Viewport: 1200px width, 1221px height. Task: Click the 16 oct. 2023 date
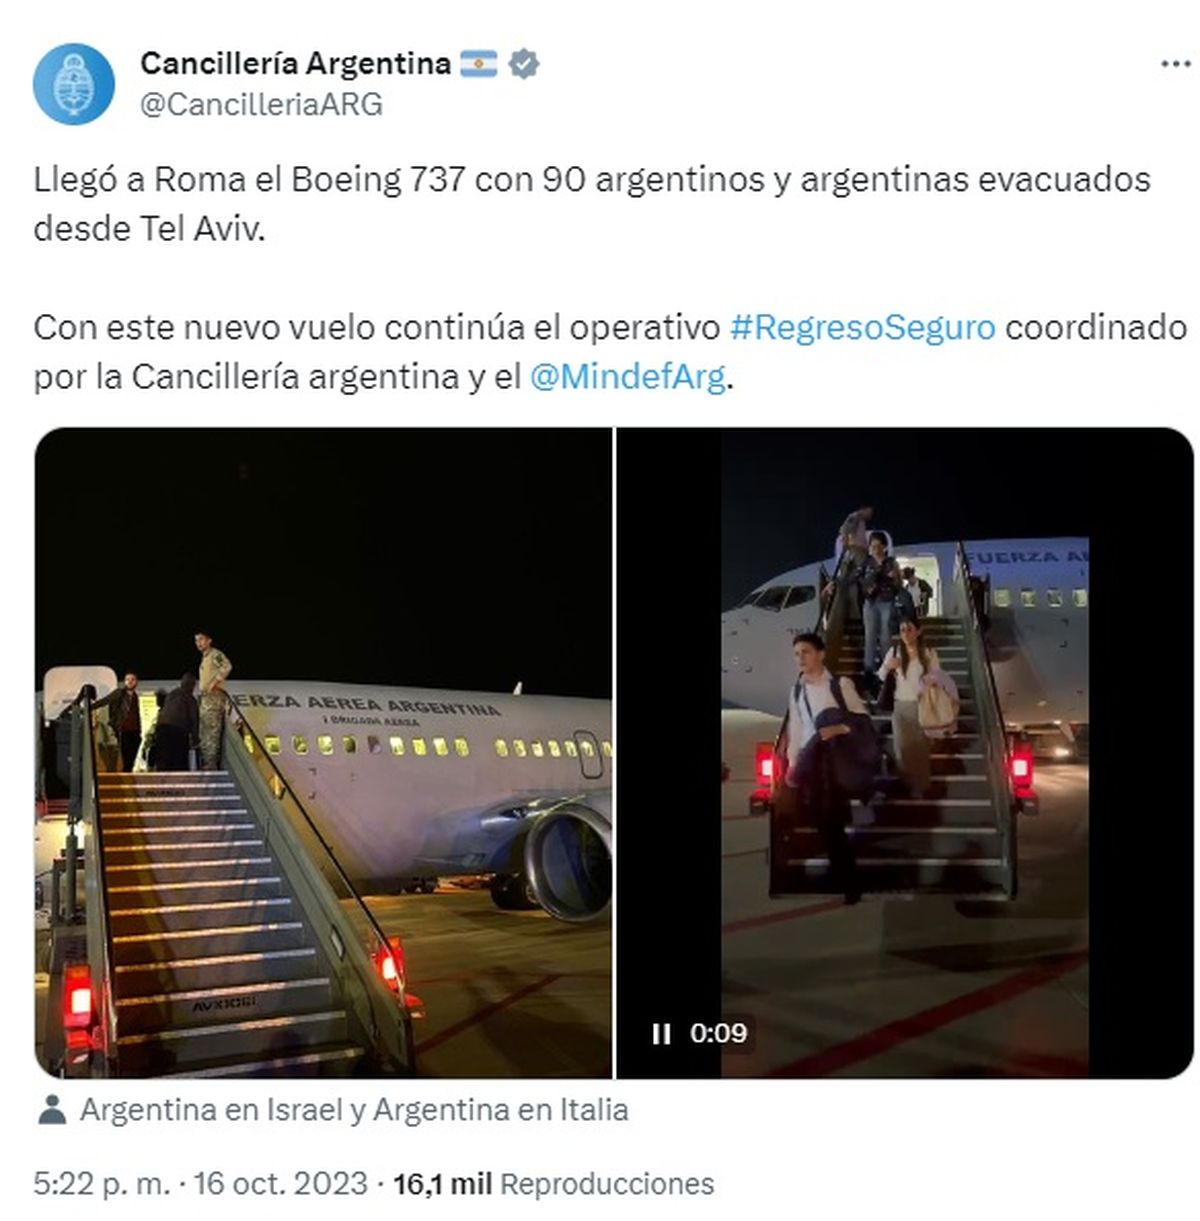[281, 1184]
